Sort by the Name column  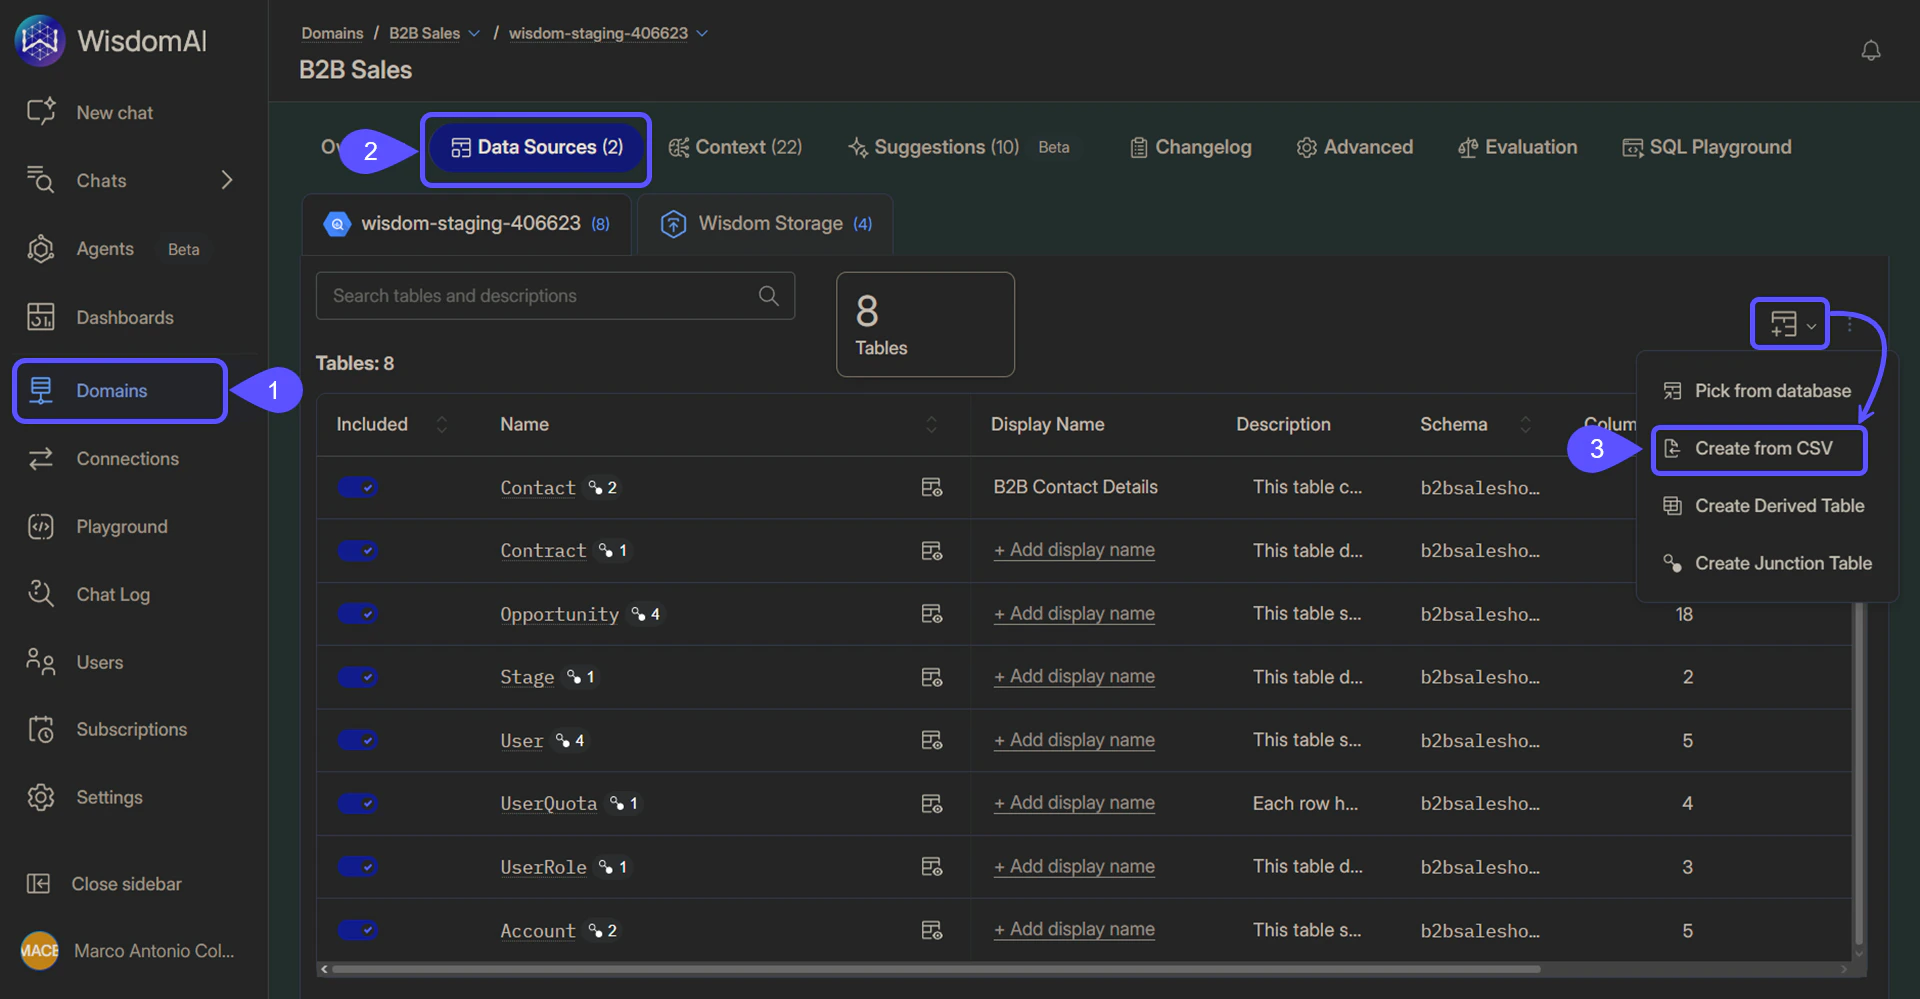pos(931,425)
